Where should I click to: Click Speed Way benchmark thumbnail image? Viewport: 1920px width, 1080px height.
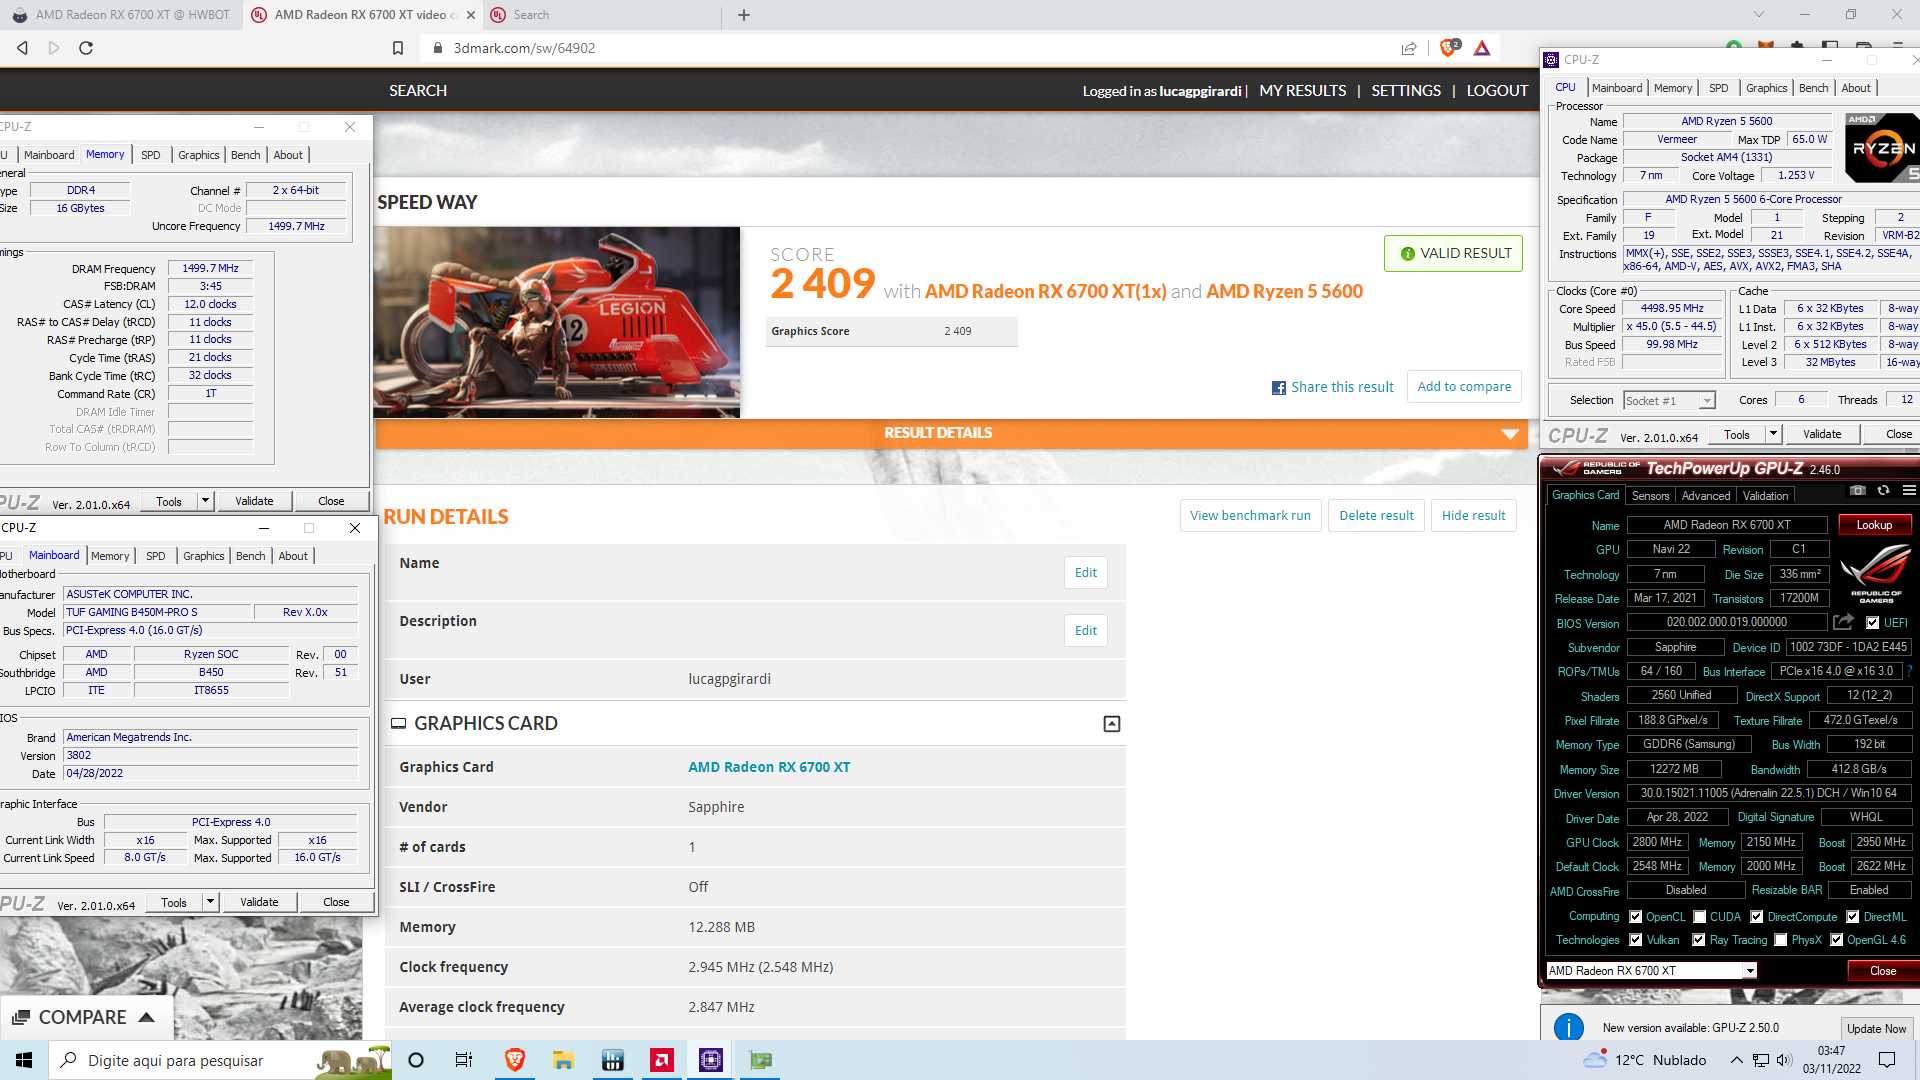[x=557, y=322]
